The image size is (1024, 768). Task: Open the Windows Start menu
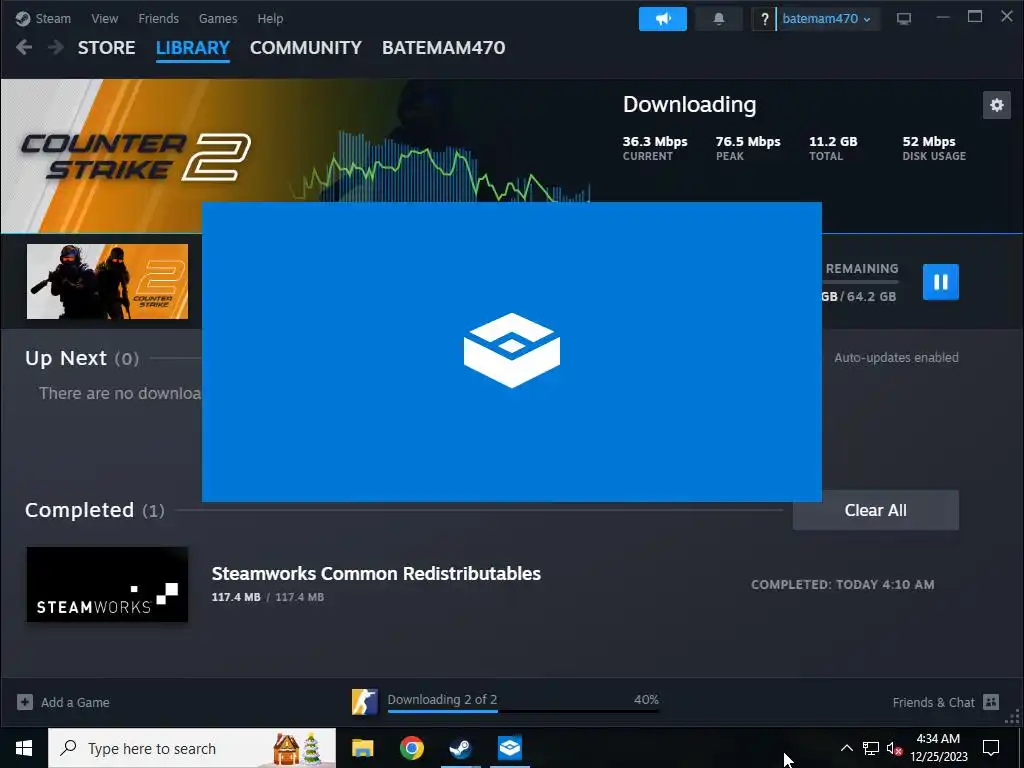(x=24, y=748)
